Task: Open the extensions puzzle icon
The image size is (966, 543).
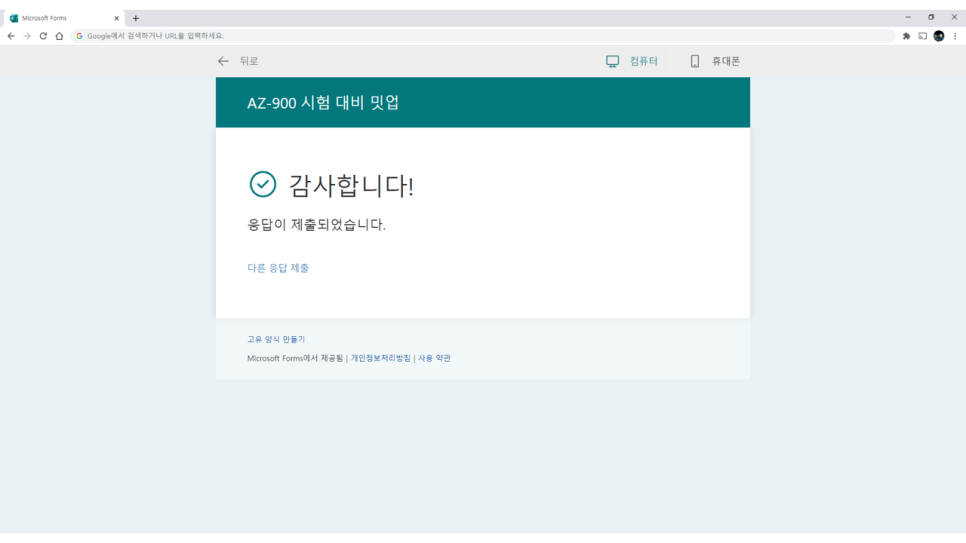Action: click(906, 36)
